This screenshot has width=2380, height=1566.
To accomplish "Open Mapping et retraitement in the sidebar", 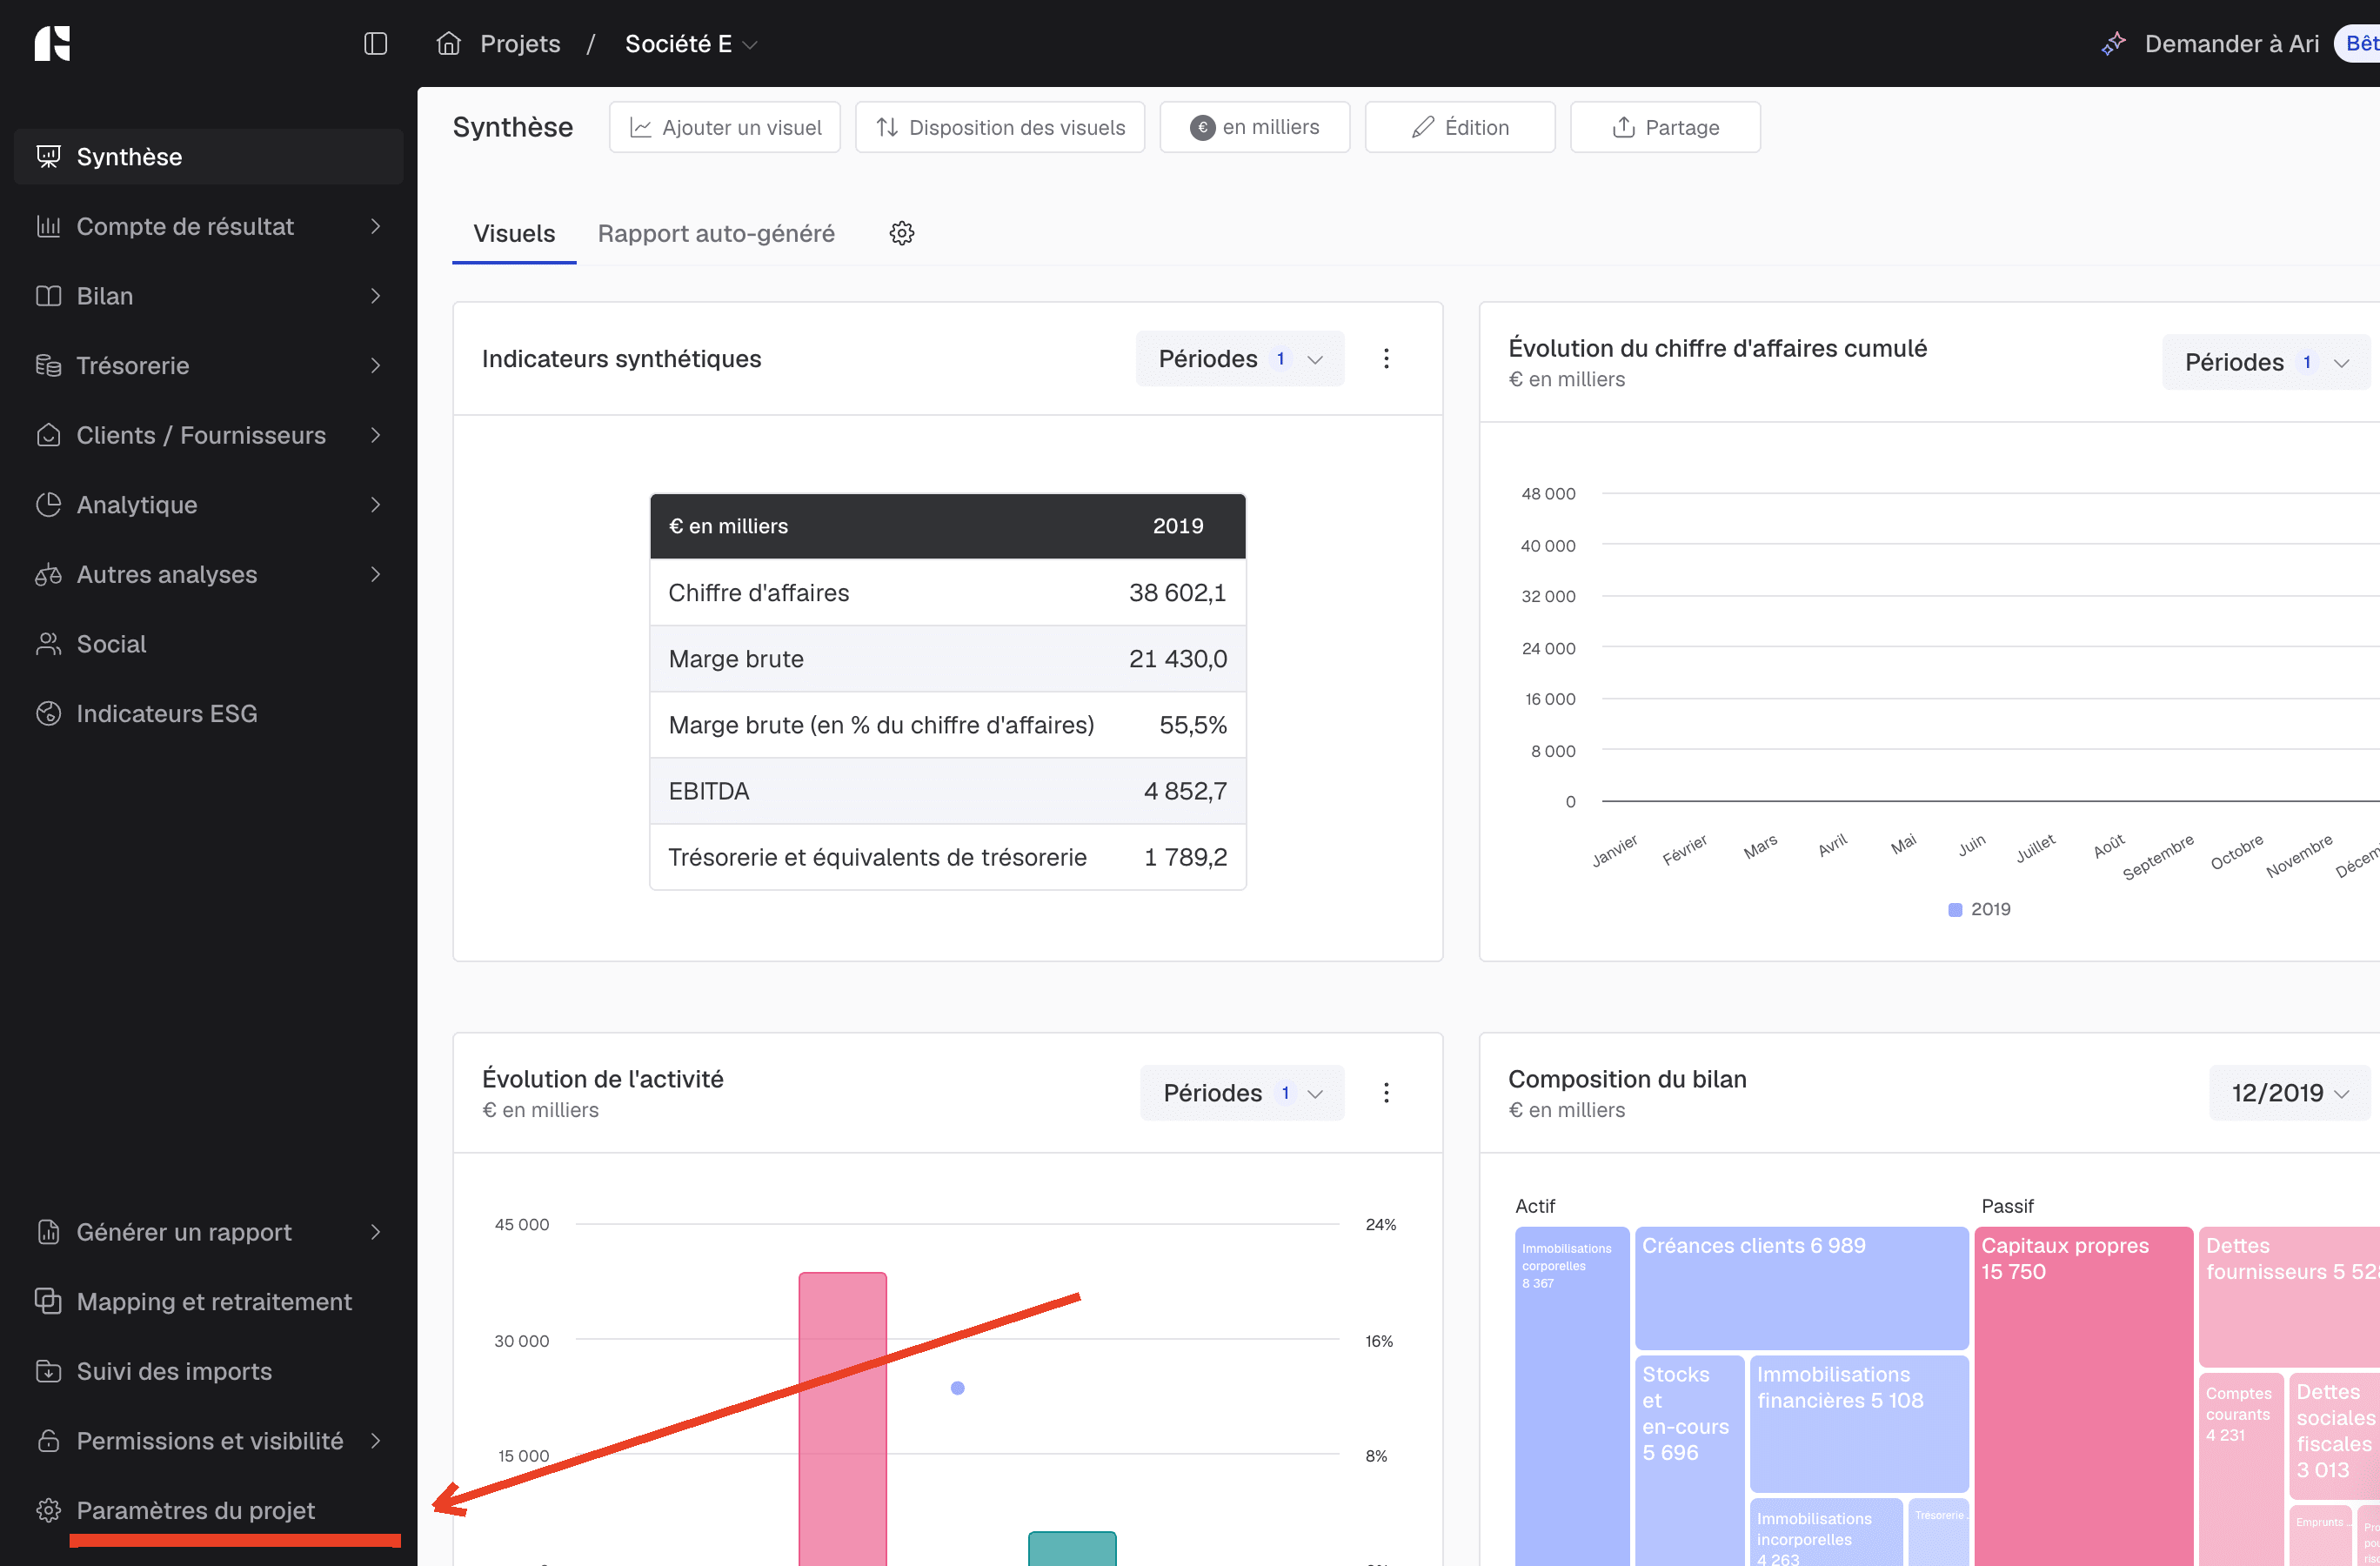I will (209, 1301).
